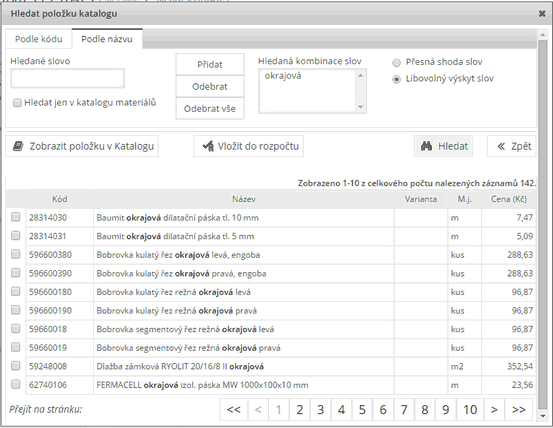Image resolution: width=553 pixels, height=428 pixels.
Task: Click the Přidat button
Action: coord(210,65)
